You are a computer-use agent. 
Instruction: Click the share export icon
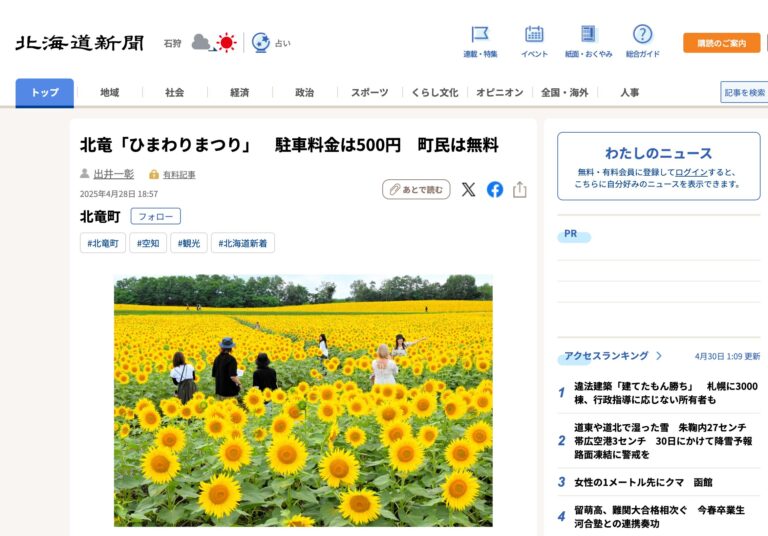[x=520, y=189]
